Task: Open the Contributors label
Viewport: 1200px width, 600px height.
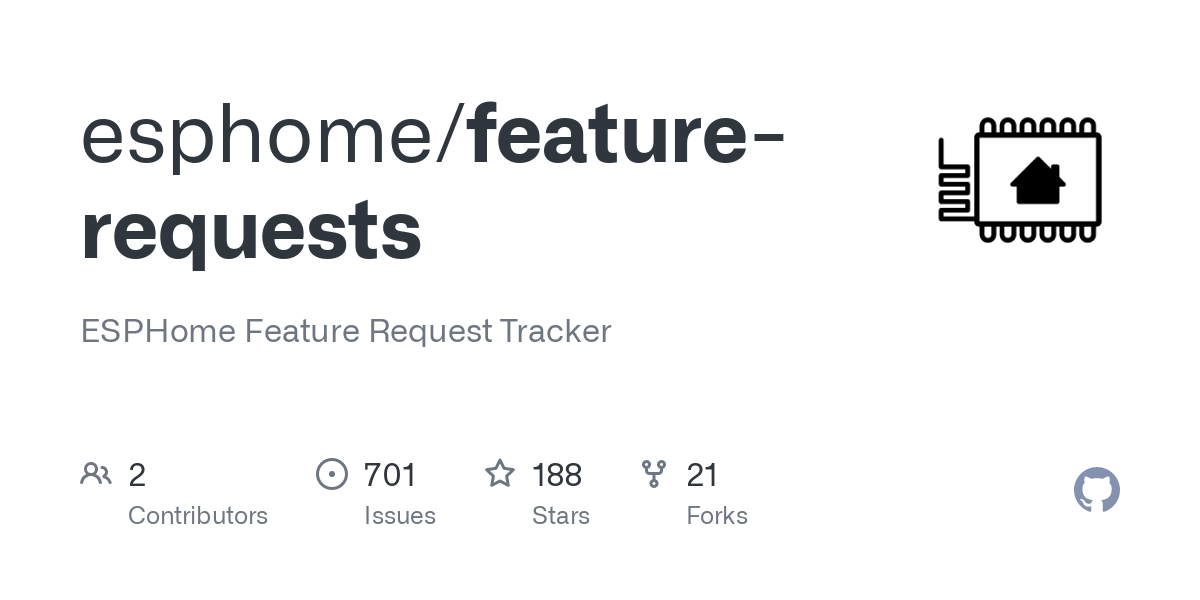Action: pyautogui.click(x=198, y=516)
